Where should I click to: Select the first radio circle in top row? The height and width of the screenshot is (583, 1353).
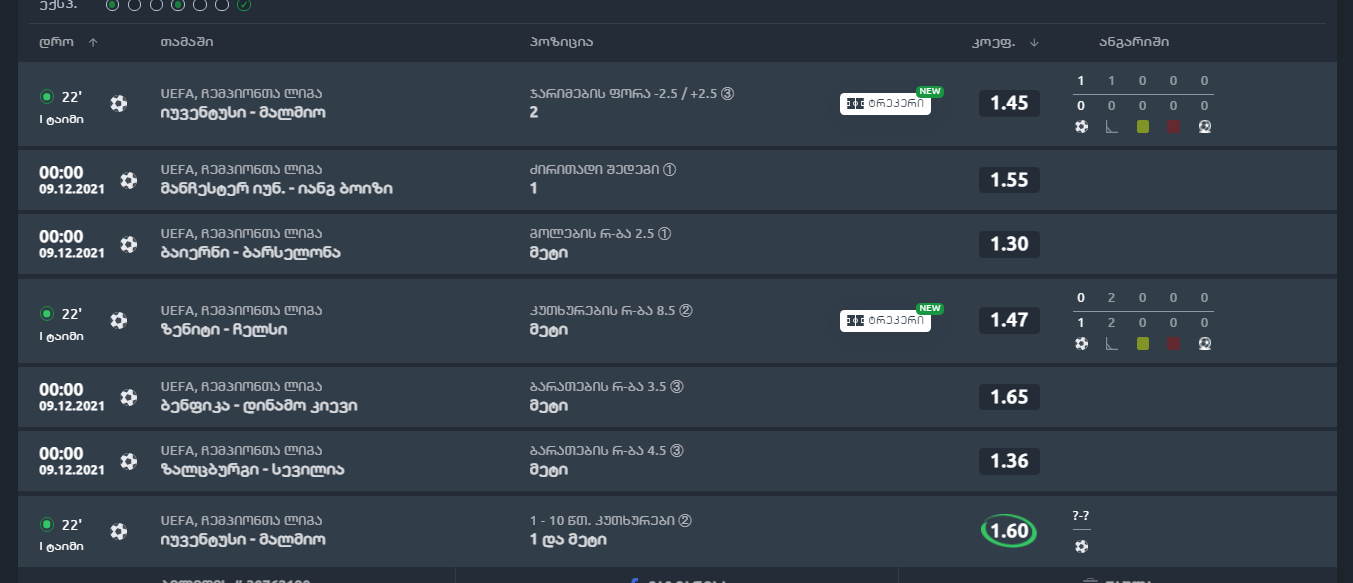coord(112,5)
